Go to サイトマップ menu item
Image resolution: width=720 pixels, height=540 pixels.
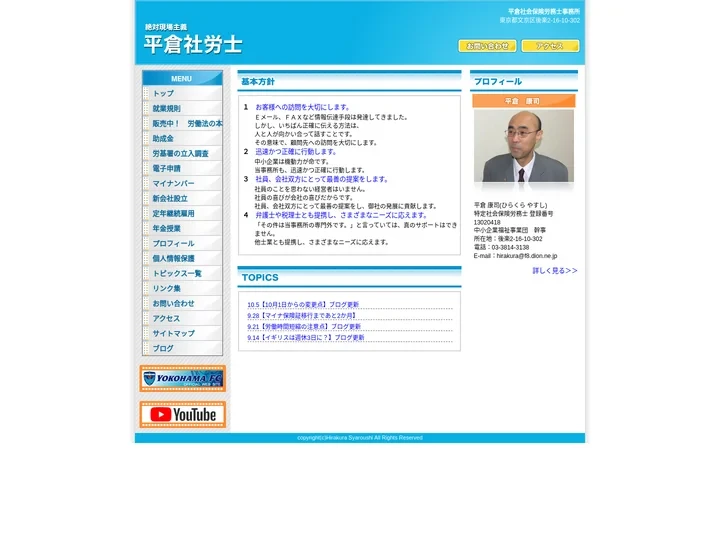pos(182,333)
